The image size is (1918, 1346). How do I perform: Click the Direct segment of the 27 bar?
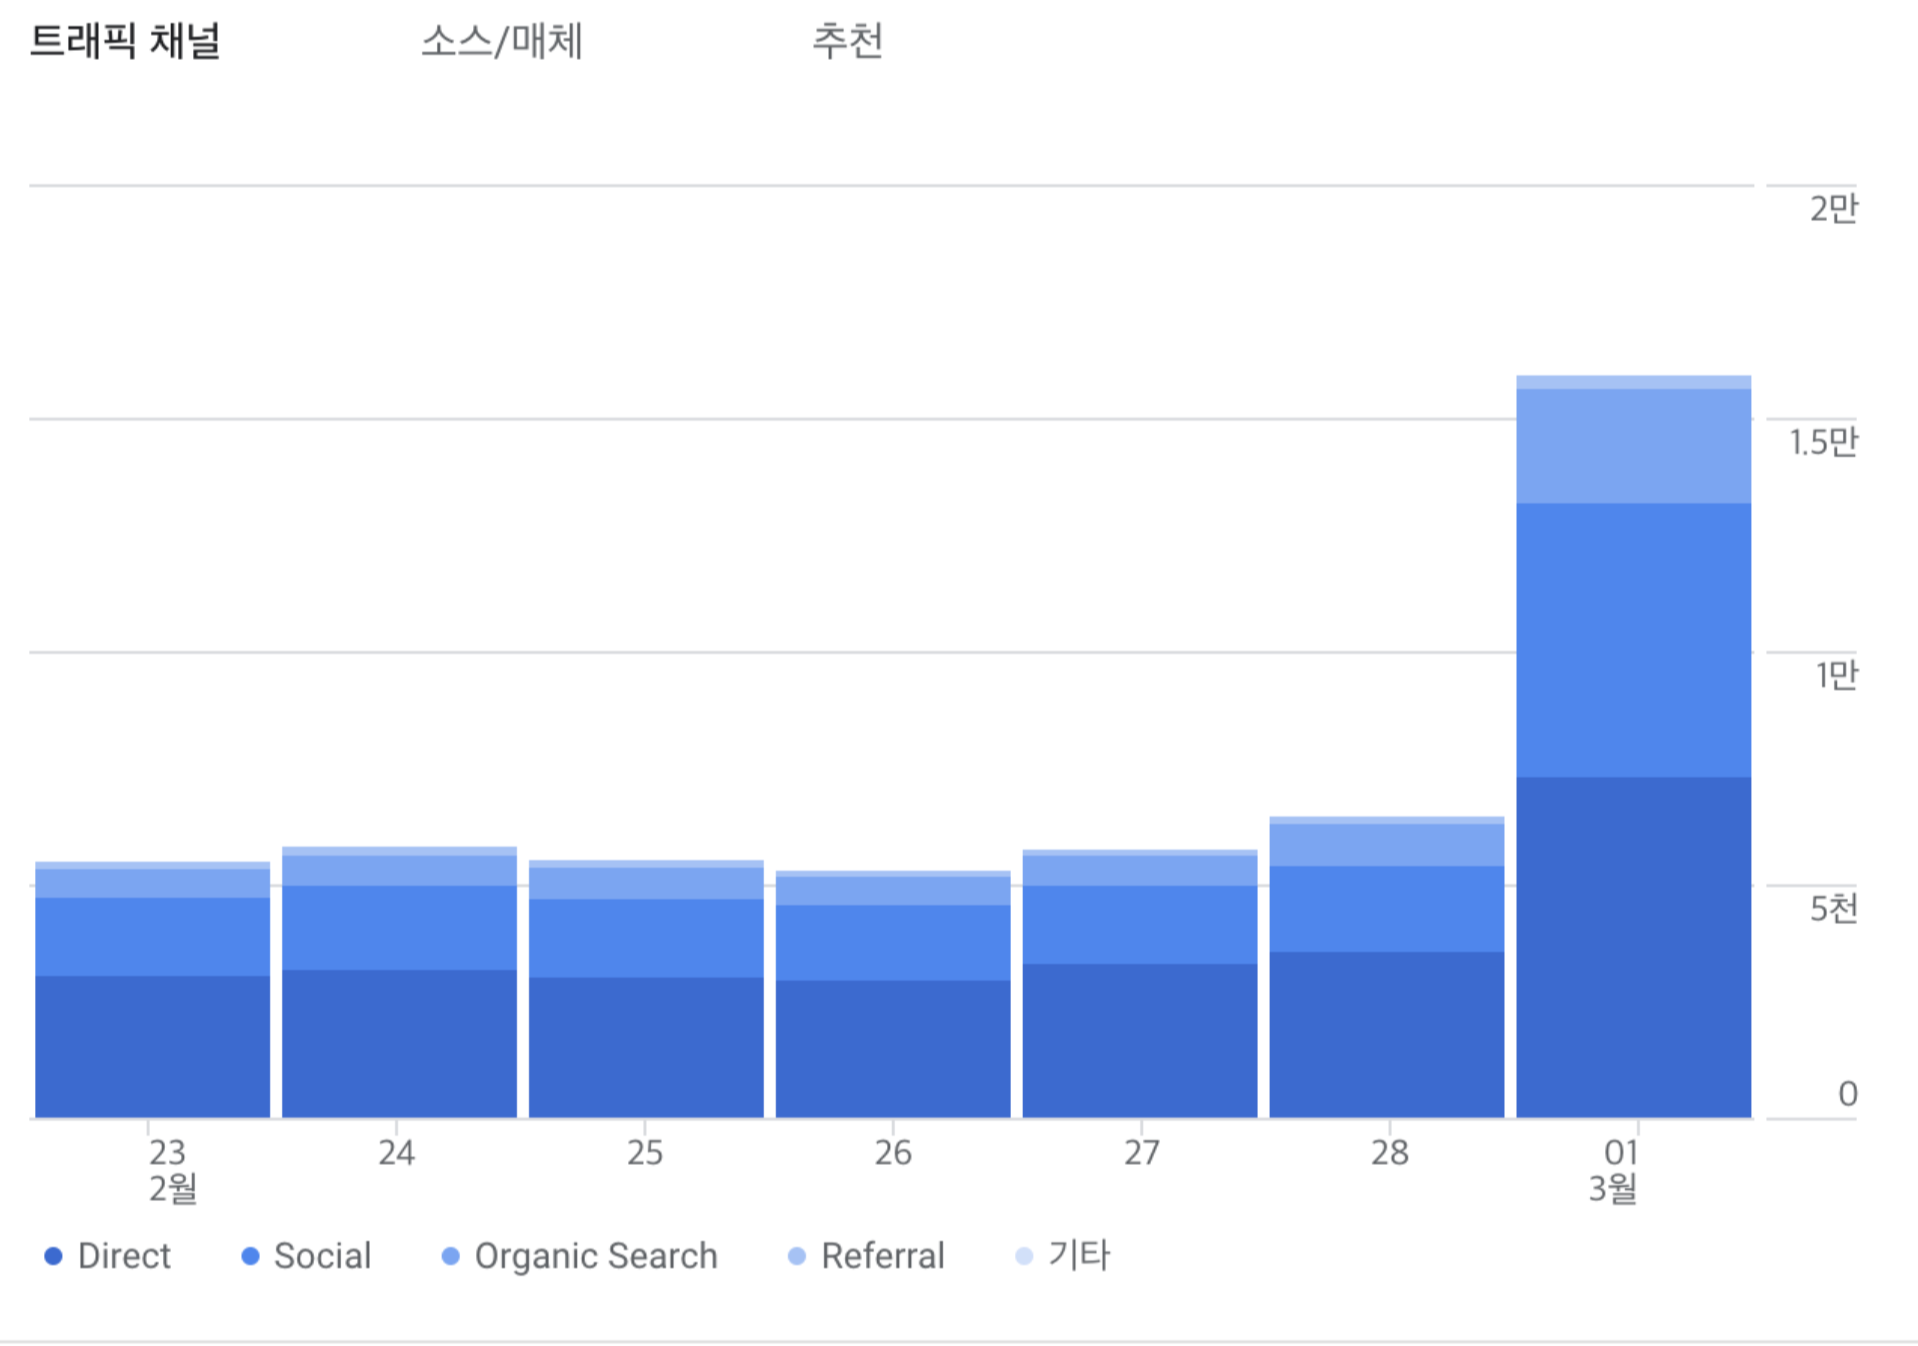(1140, 1040)
